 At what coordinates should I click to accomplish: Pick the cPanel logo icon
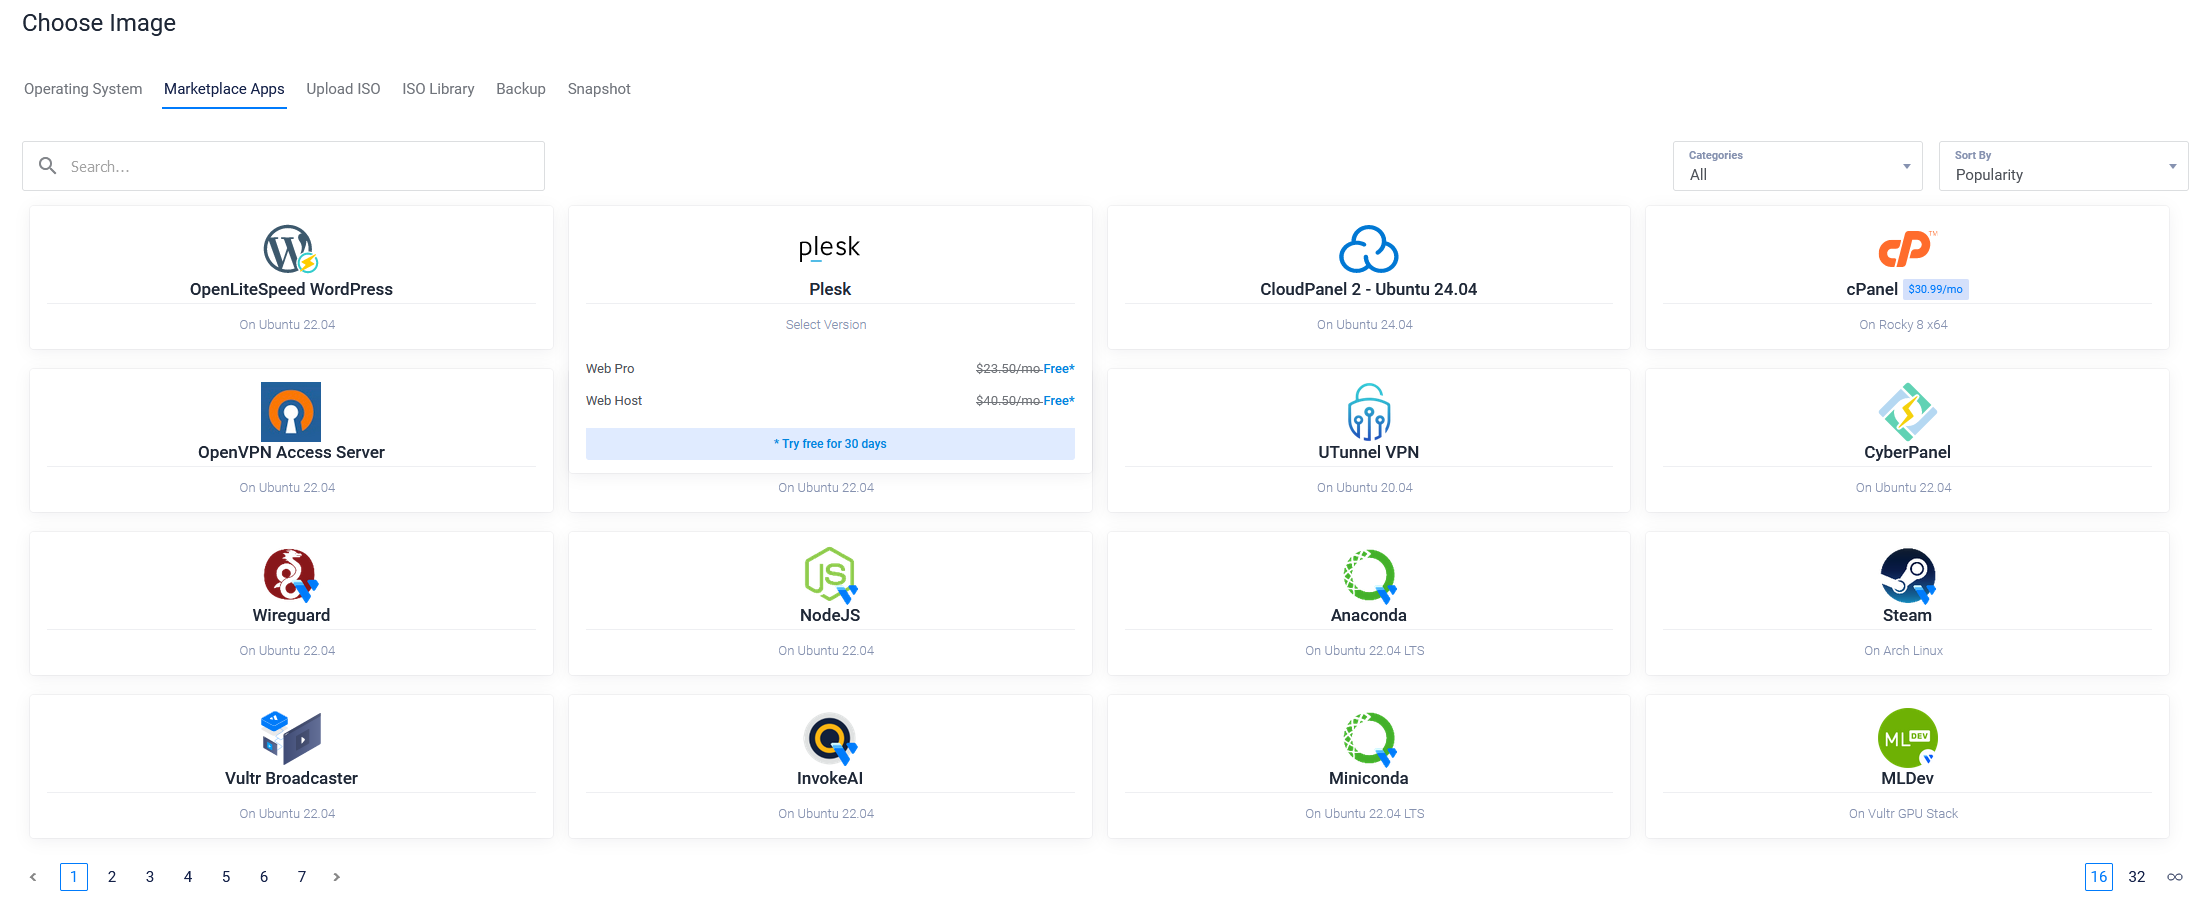(x=1906, y=249)
